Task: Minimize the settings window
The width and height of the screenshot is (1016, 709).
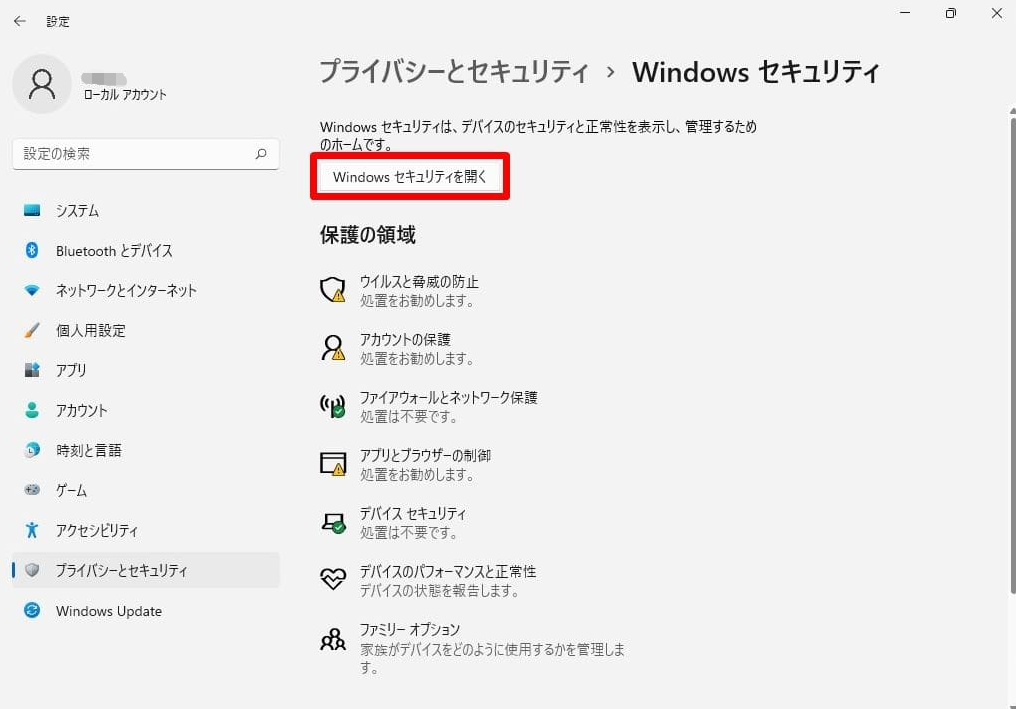Action: point(905,13)
